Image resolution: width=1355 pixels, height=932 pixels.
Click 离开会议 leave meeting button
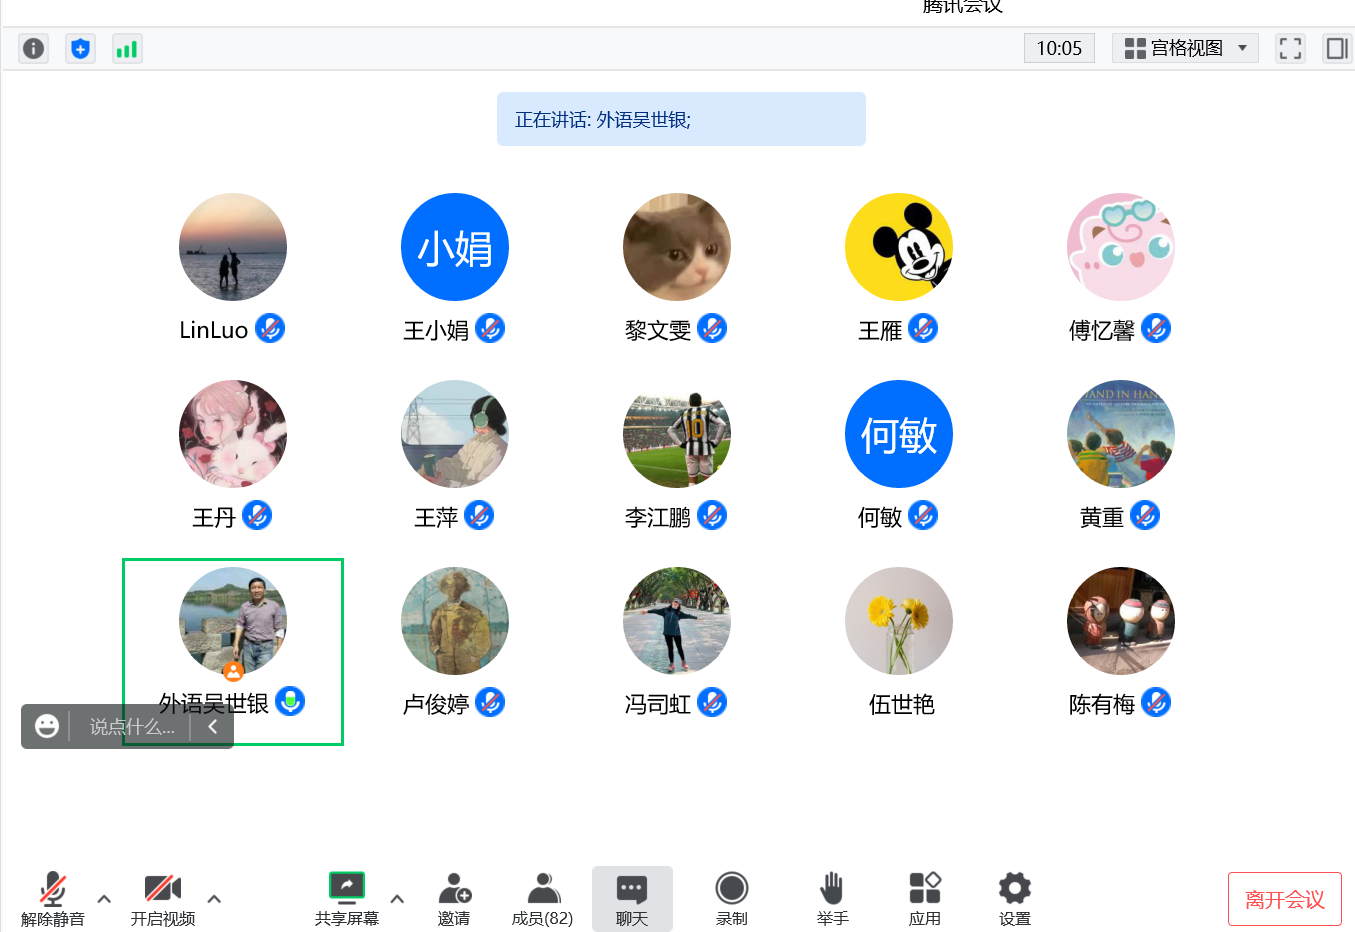coord(1284,899)
